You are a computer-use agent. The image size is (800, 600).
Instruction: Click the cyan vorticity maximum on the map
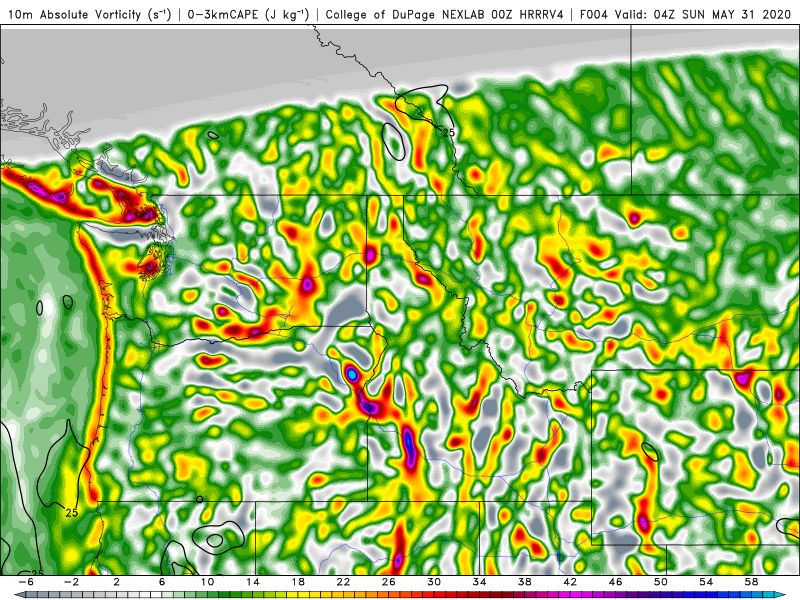click(352, 374)
